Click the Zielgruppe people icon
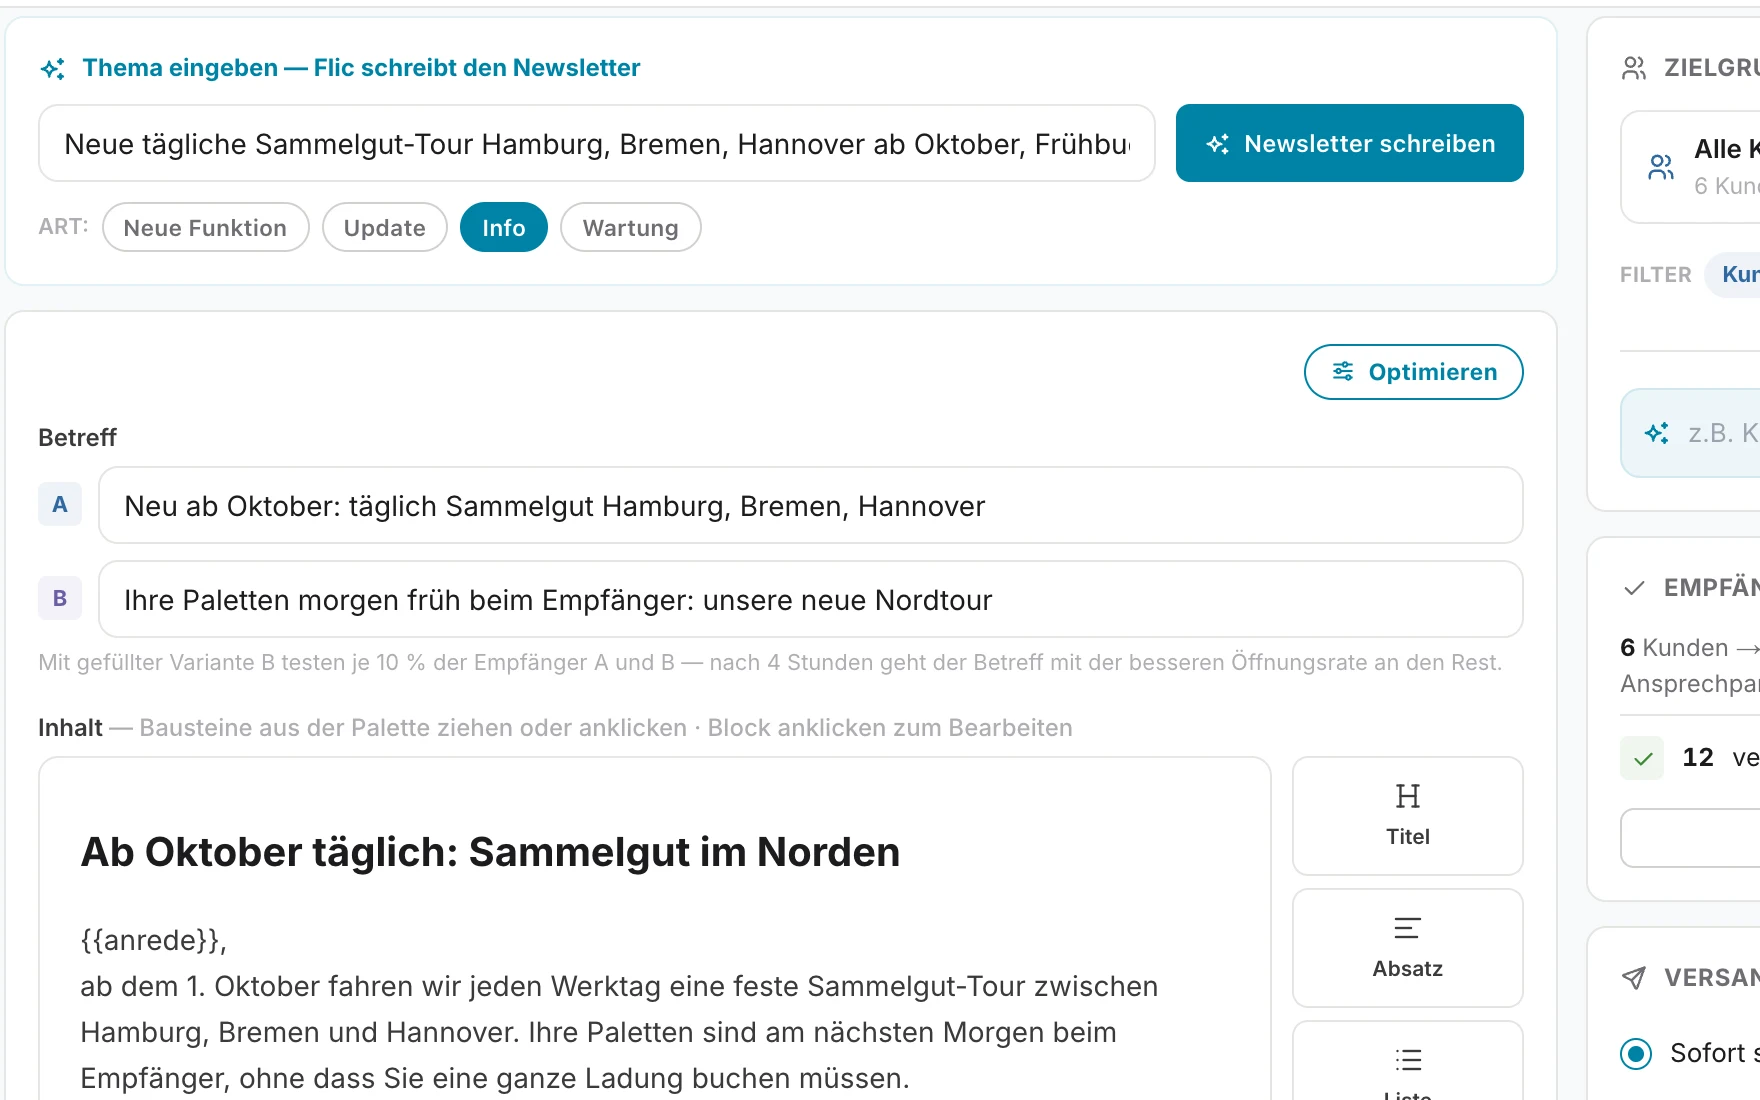 click(1634, 68)
